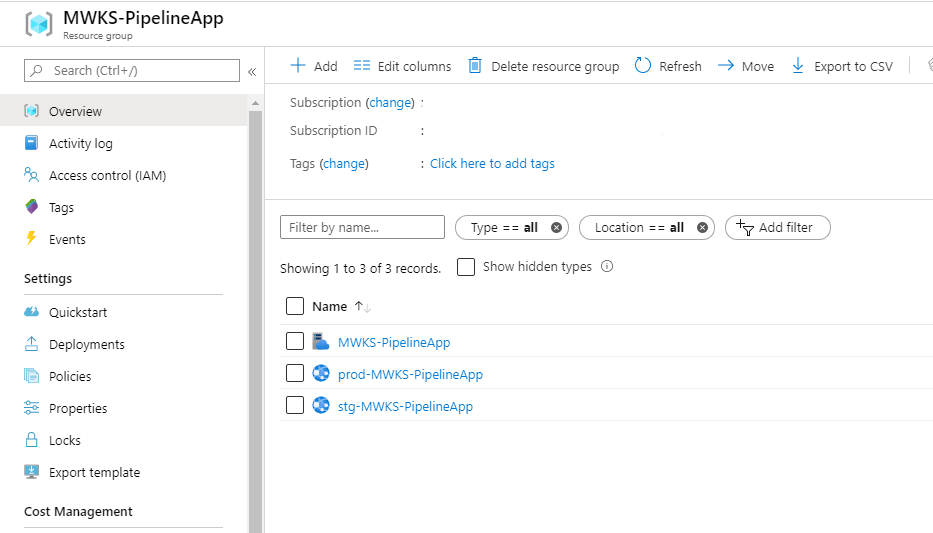This screenshot has height=533, width=933.
Task: Remove the Type filter using its X icon
Action: click(557, 228)
